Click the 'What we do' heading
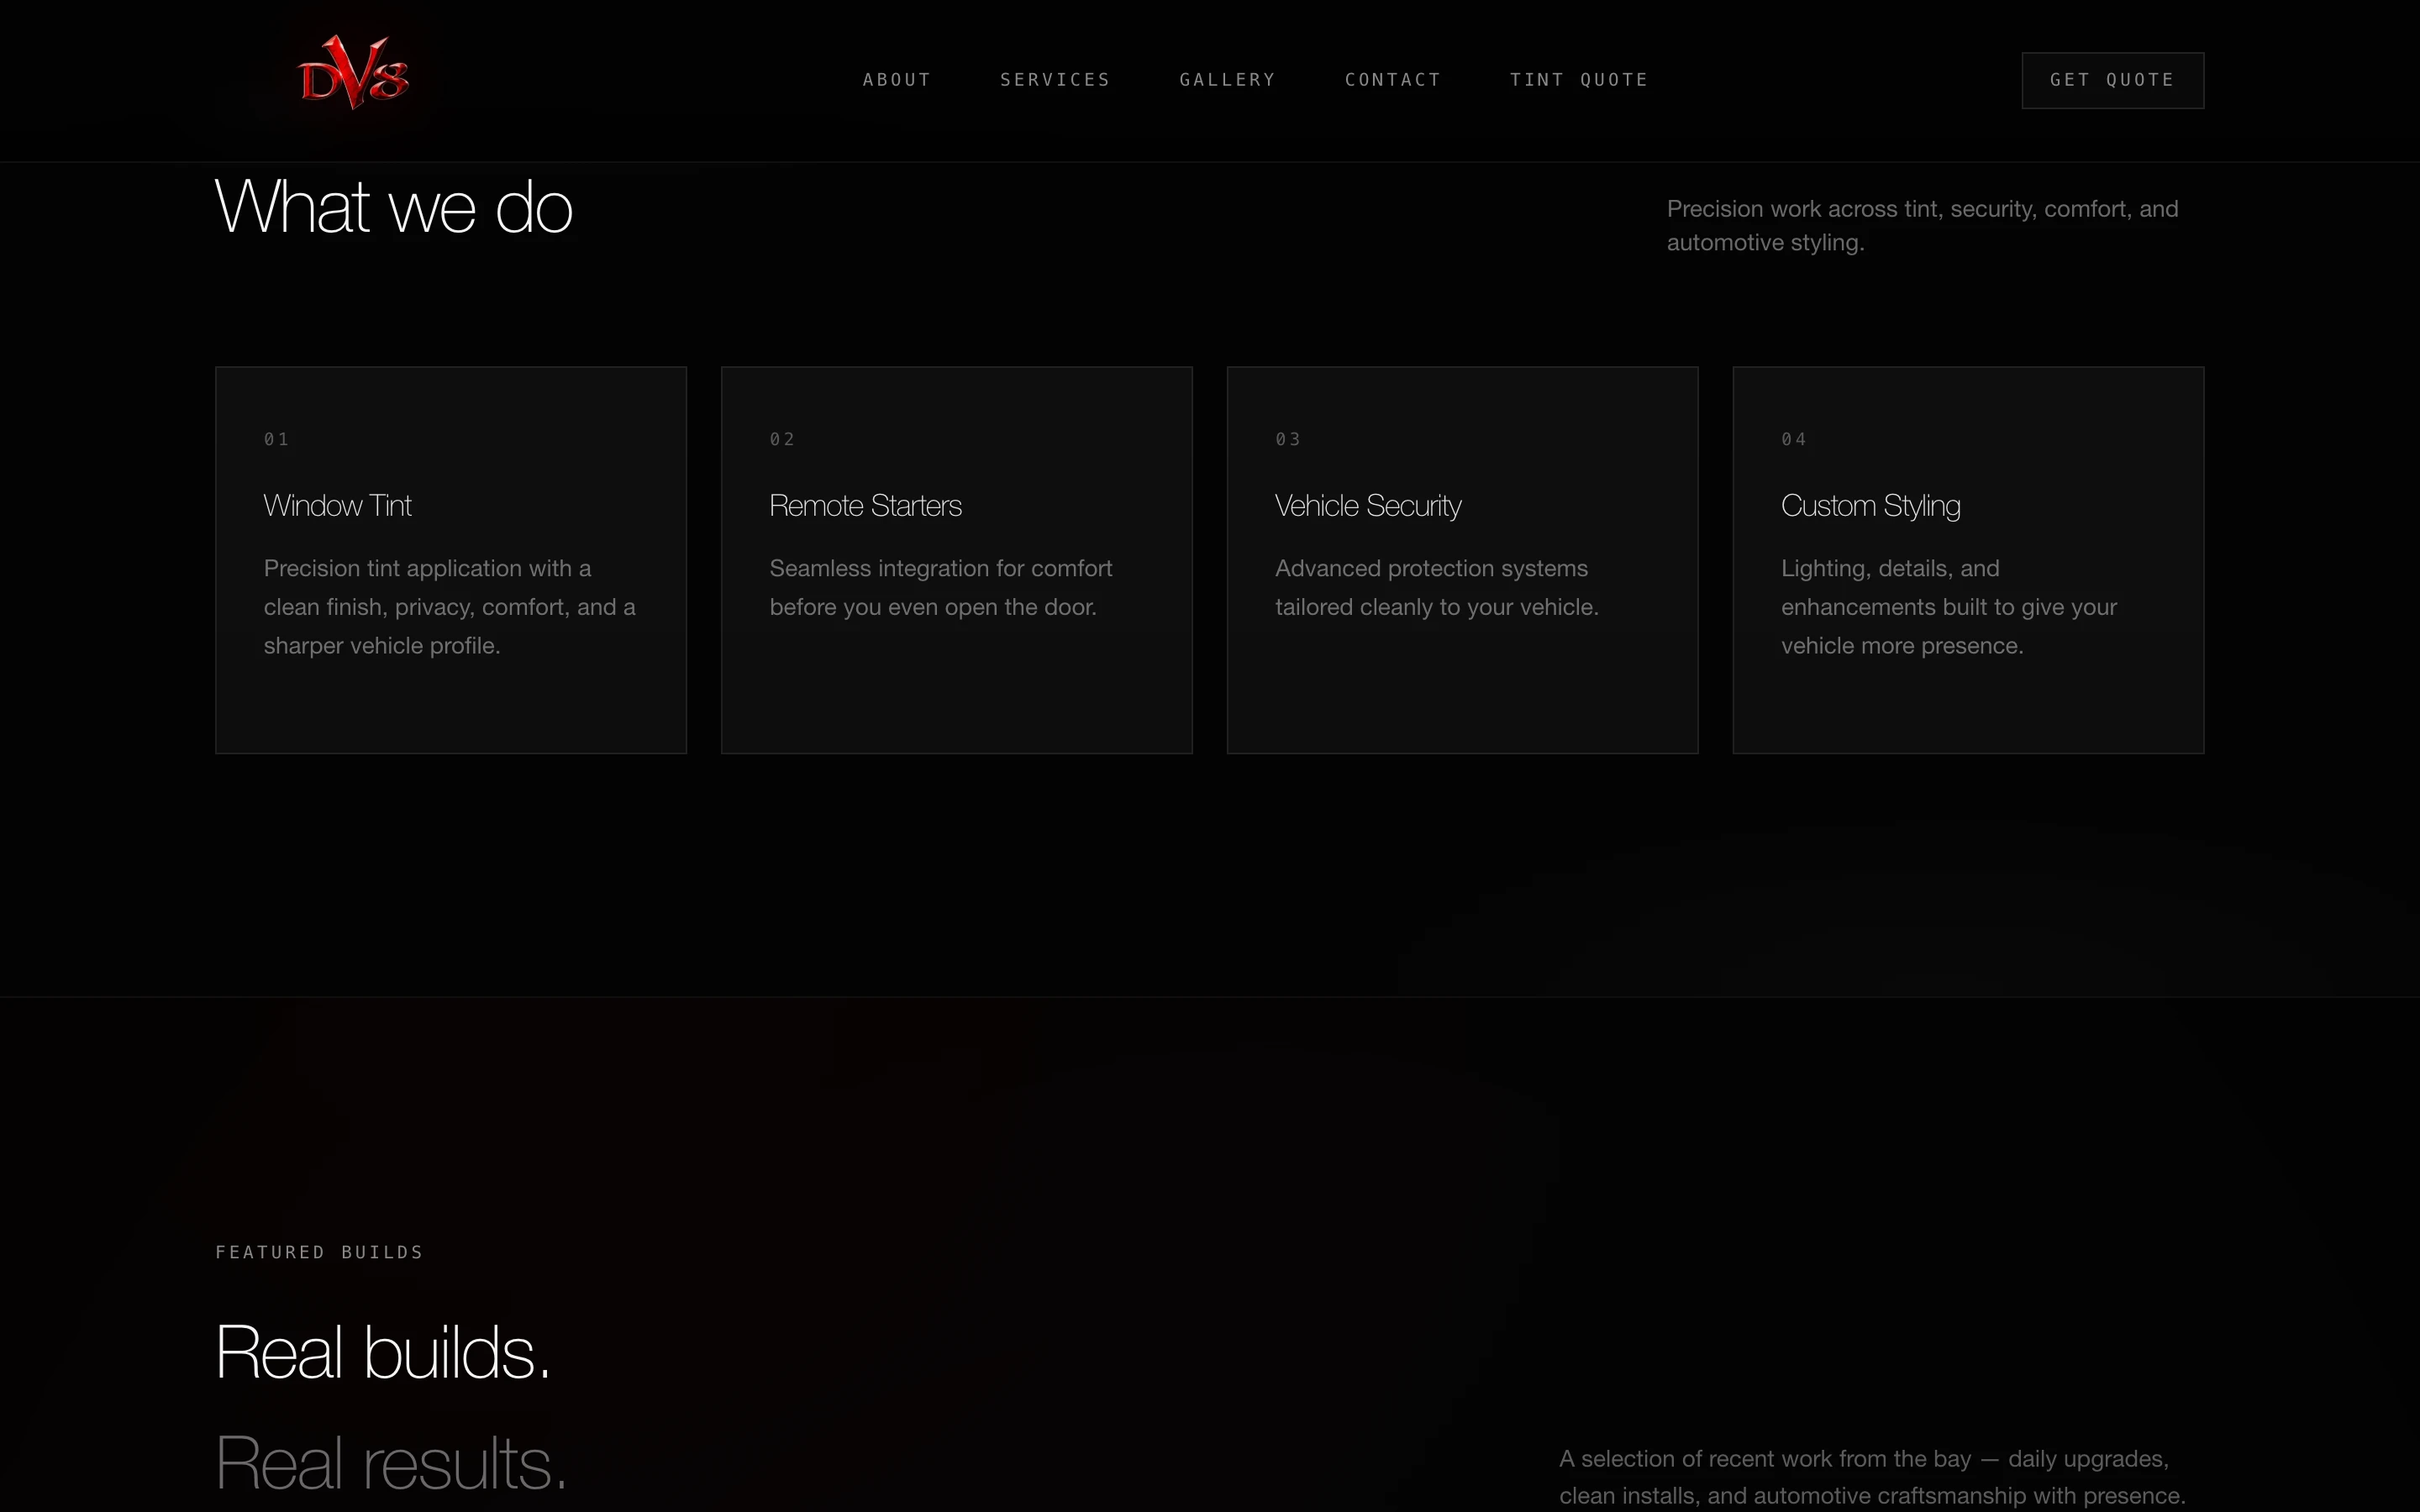 tap(394, 207)
